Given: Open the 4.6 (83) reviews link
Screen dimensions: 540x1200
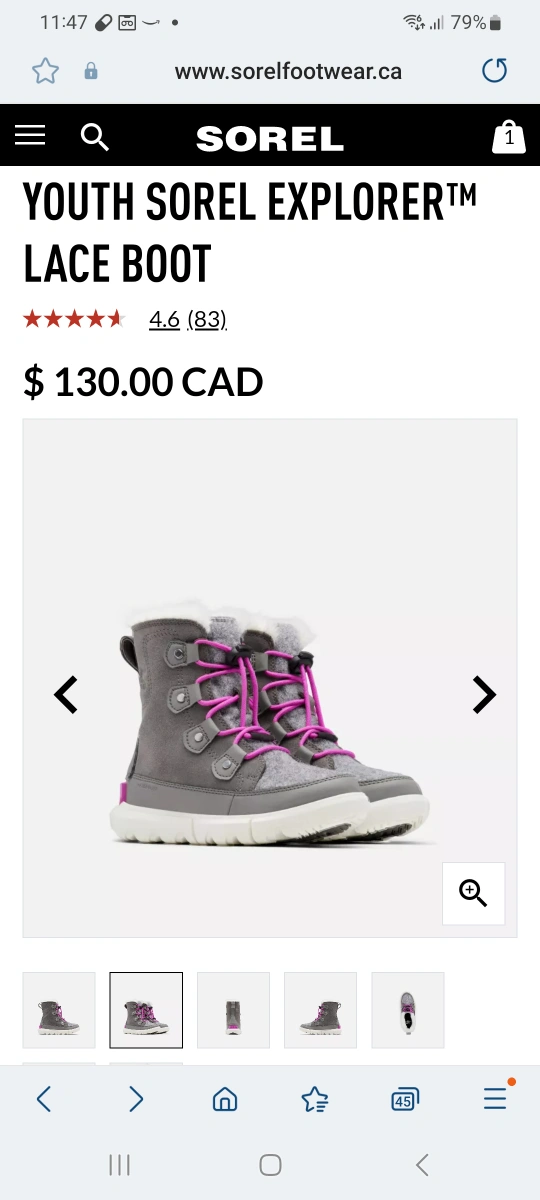Looking at the screenshot, I should [188, 319].
